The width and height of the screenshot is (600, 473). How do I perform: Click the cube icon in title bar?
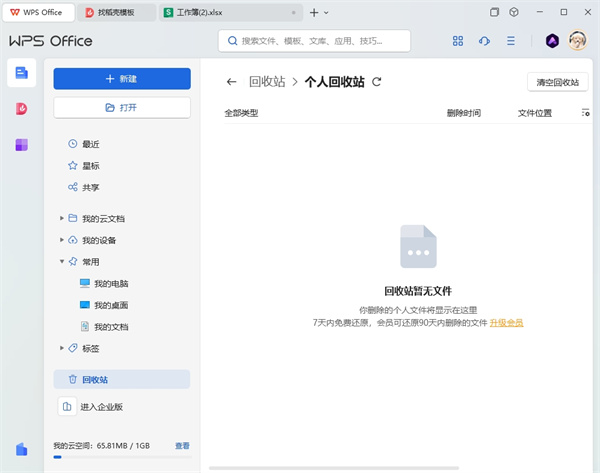point(514,12)
